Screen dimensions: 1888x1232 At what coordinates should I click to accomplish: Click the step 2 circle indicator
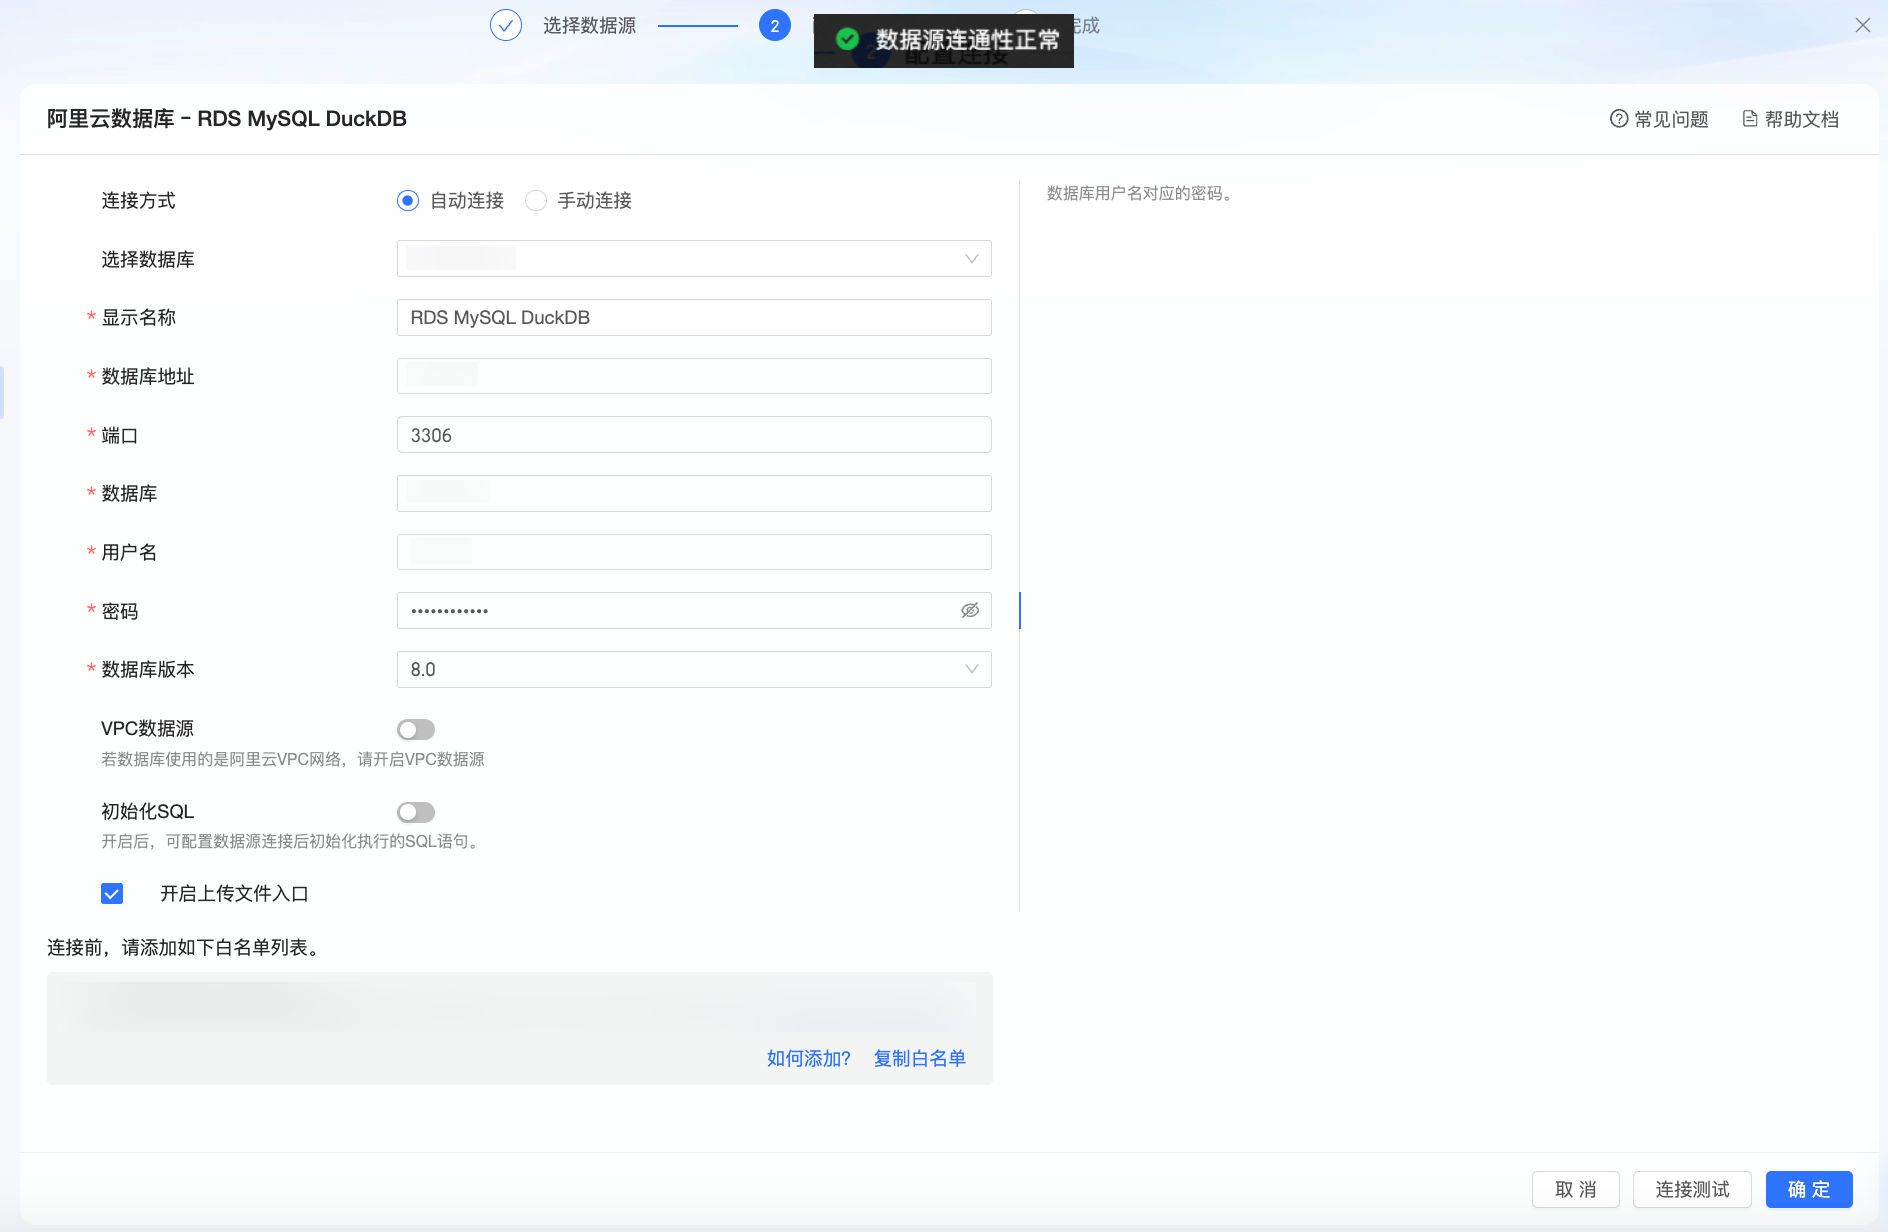coord(775,26)
